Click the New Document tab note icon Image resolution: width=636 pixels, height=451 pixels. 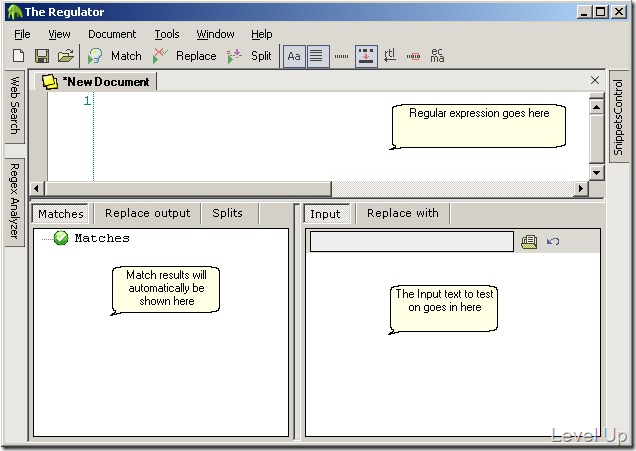click(x=50, y=82)
